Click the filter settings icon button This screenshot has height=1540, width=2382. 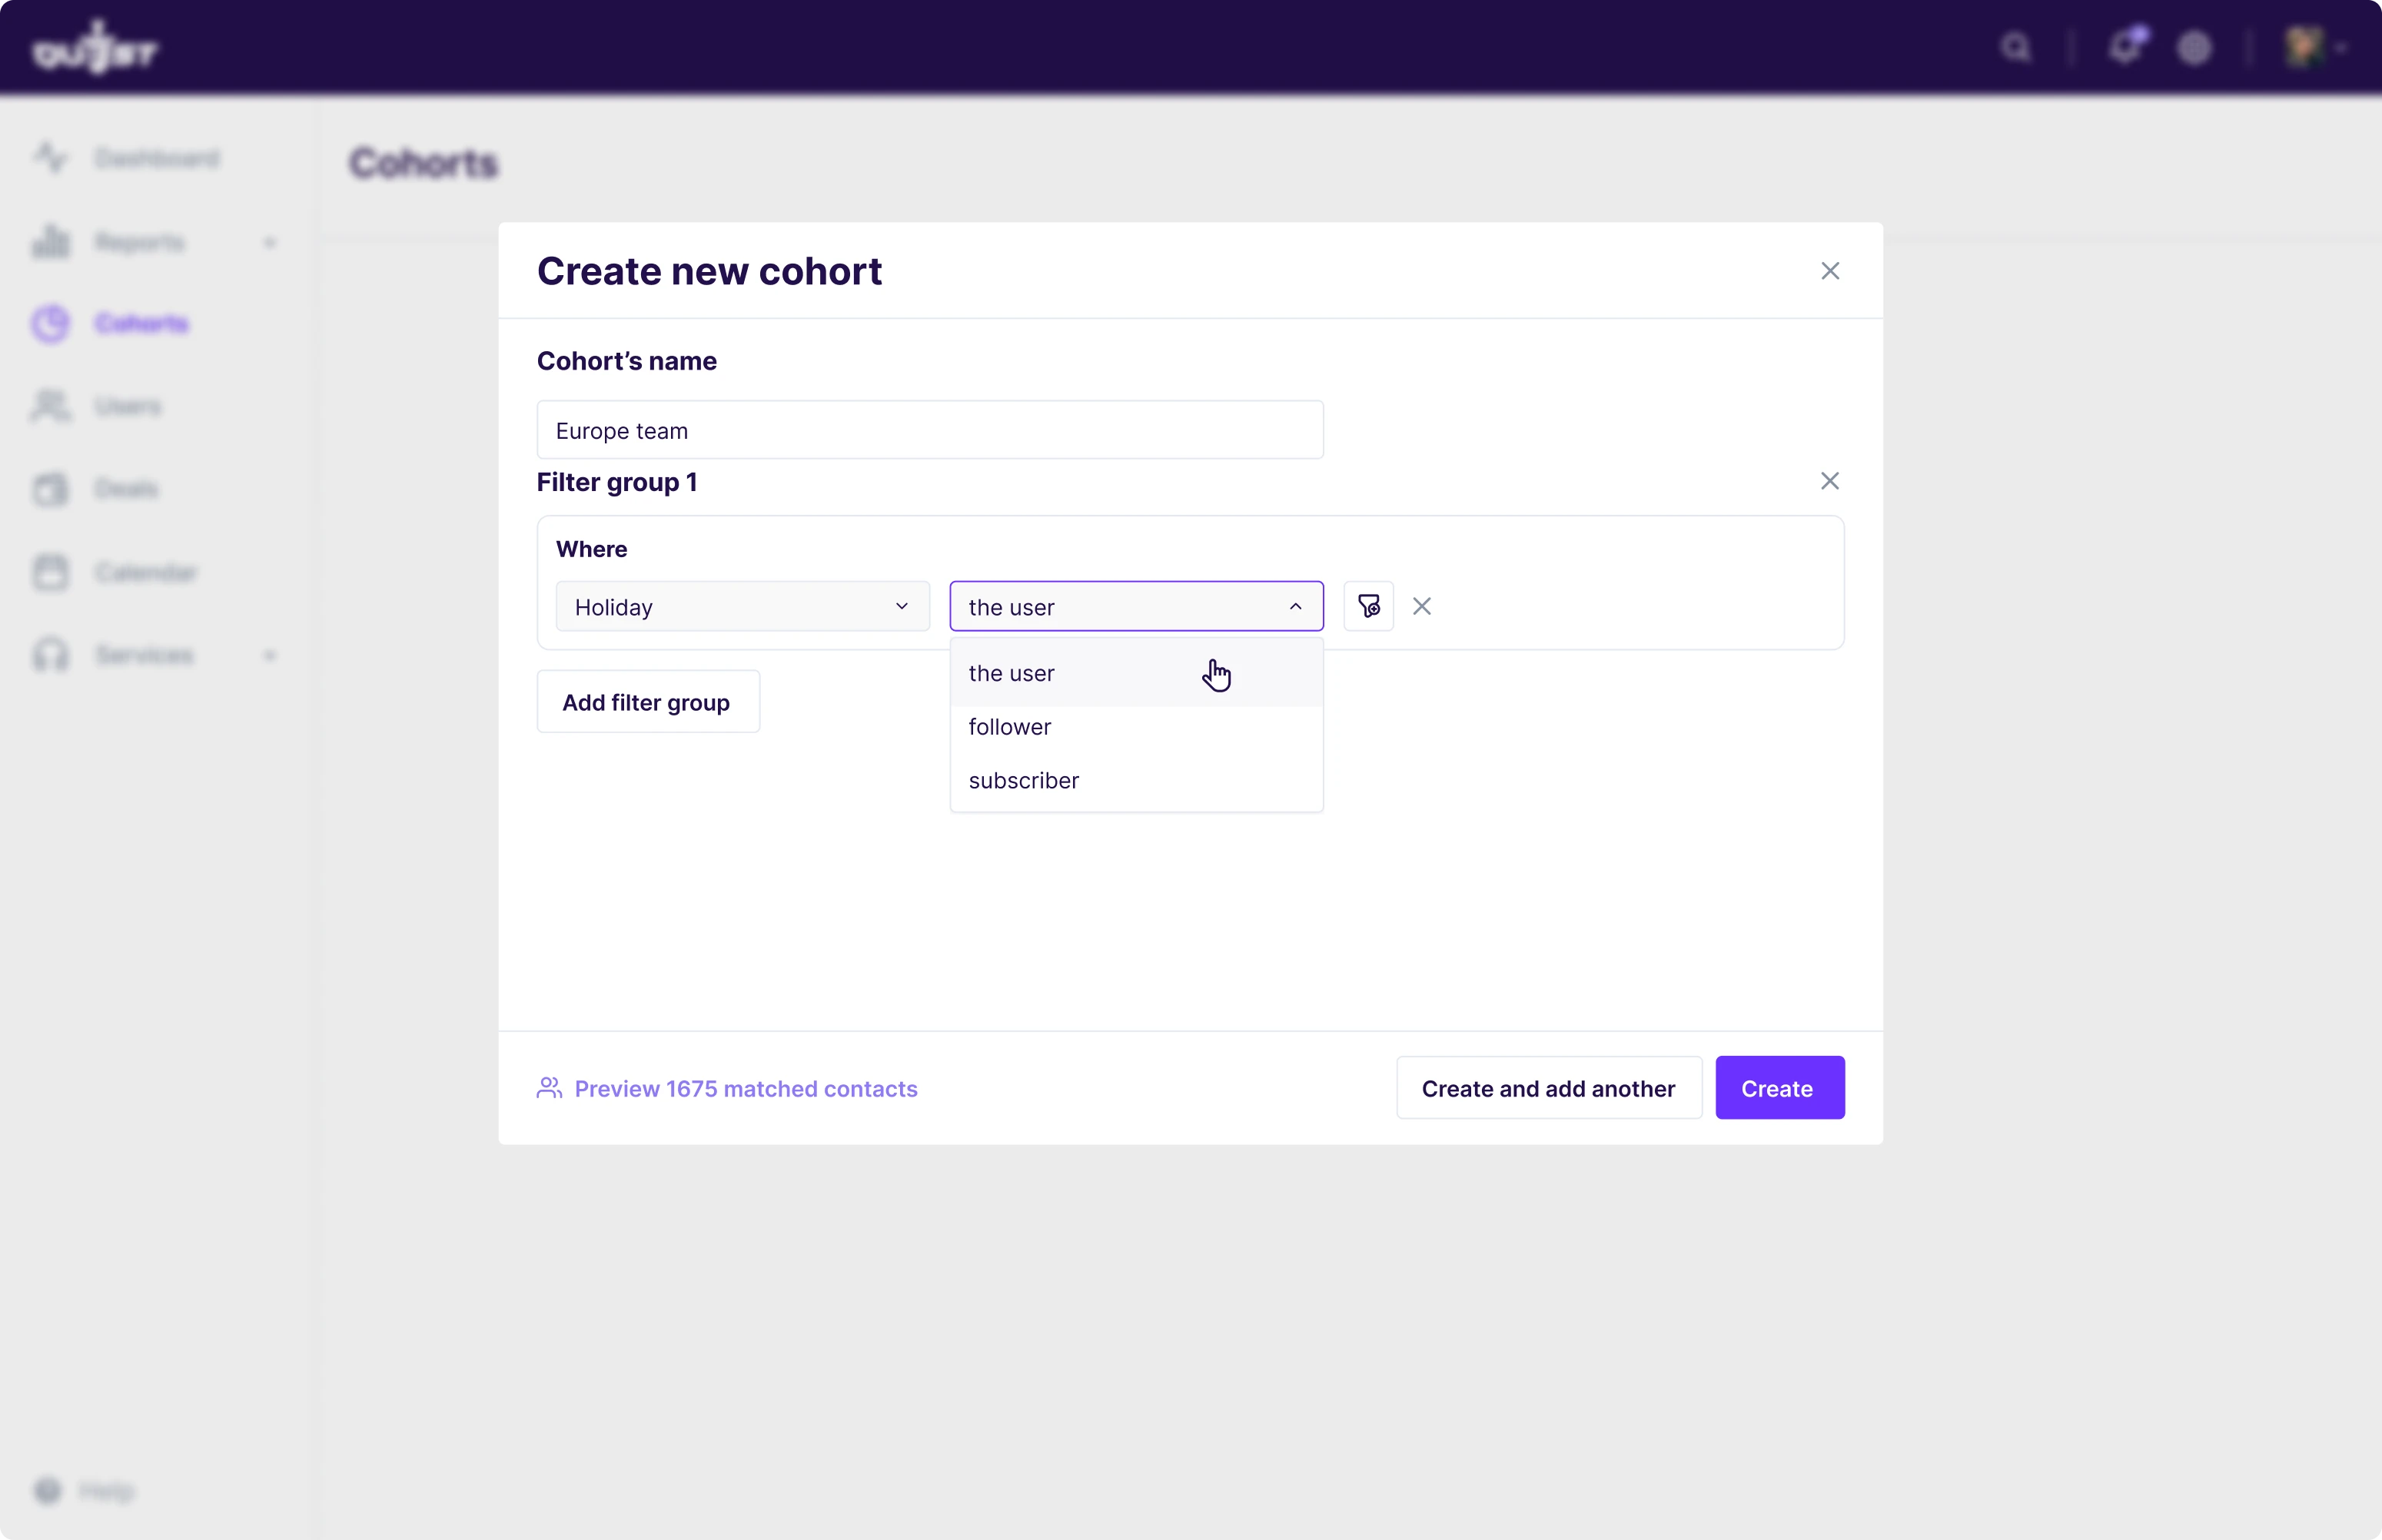pos(1368,606)
